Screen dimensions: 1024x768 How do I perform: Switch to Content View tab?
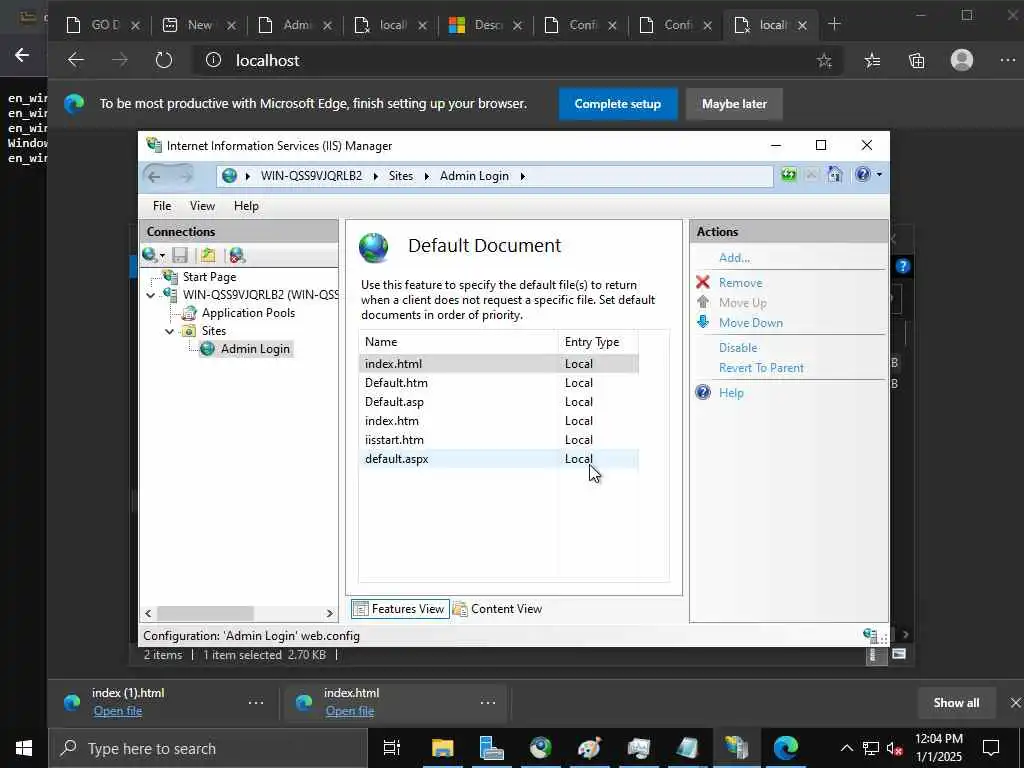498,609
